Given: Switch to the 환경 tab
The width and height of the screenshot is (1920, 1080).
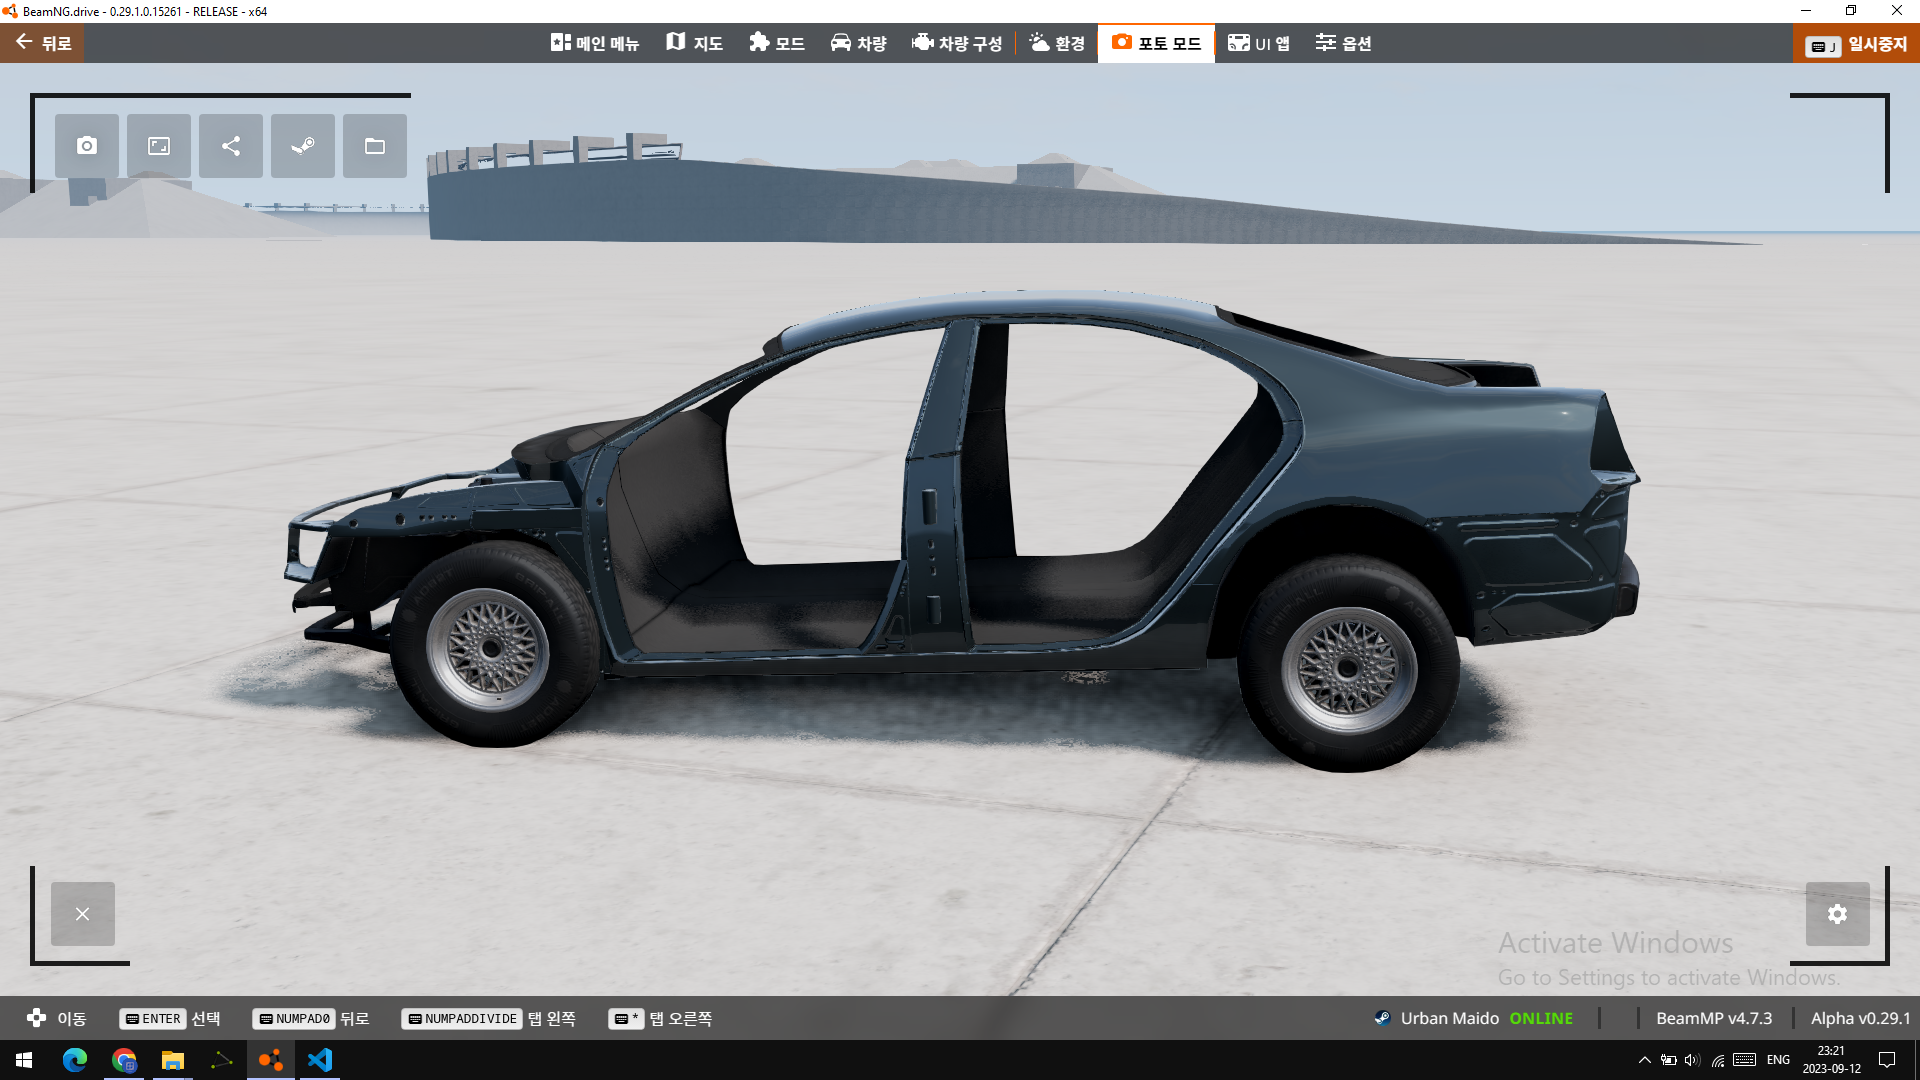Looking at the screenshot, I should pyautogui.click(x=1057, y=43).
